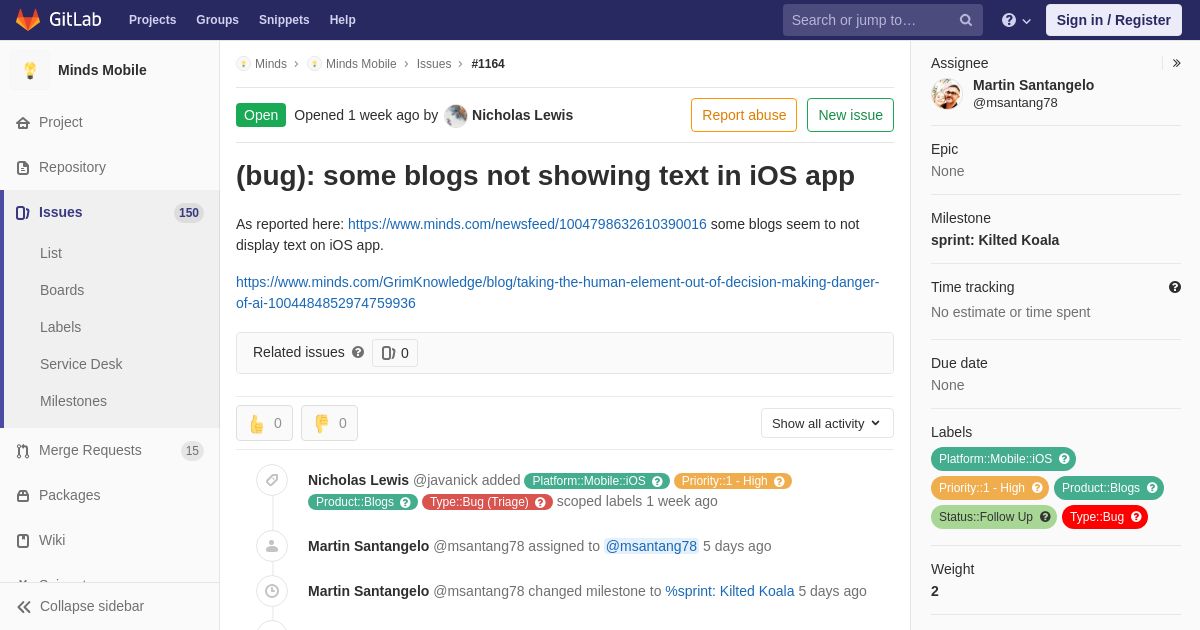The image size is (1200, 630).
Task: Click the Issues icon in sidebar
Action: 23,213
